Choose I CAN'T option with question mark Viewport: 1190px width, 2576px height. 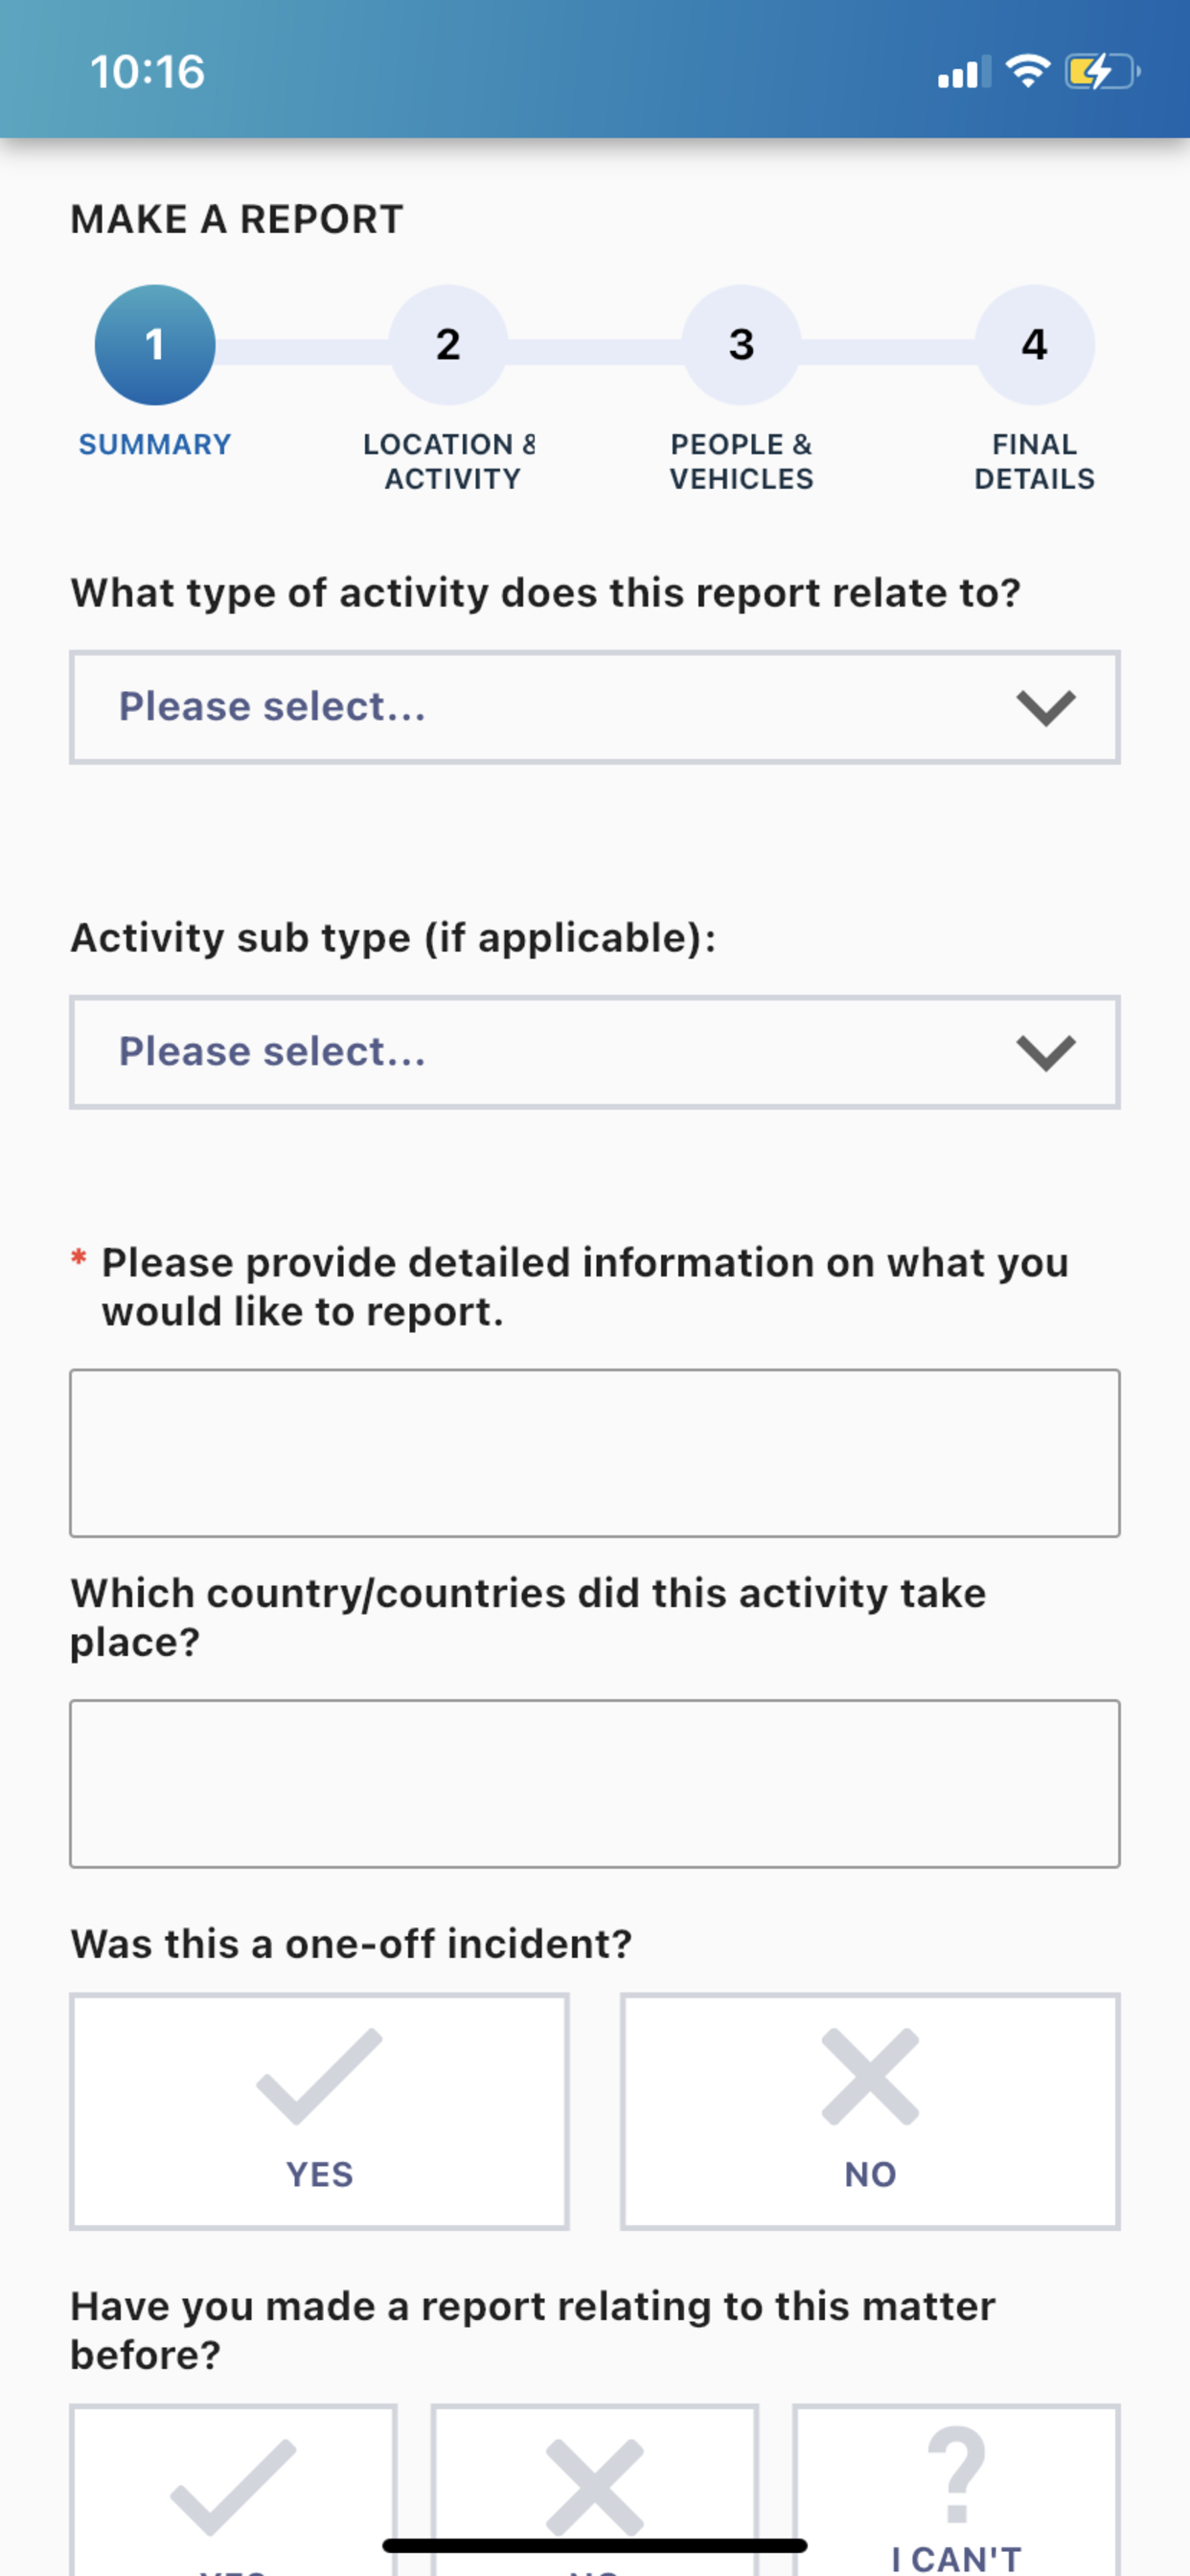[956, 2490]
